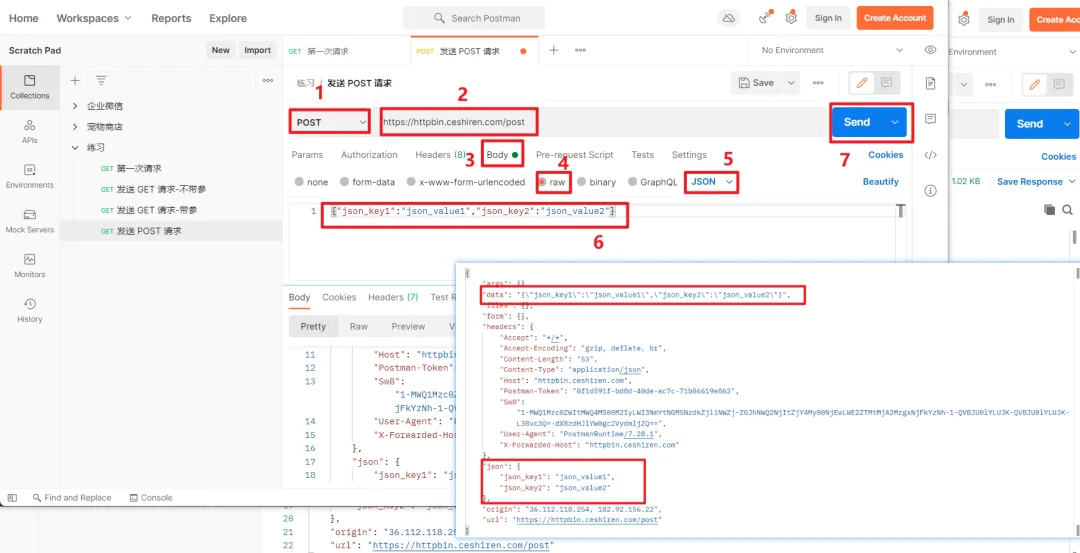Click the filter icon in collections sidebar
1080x553 pixels.
[x=101, y=81]
